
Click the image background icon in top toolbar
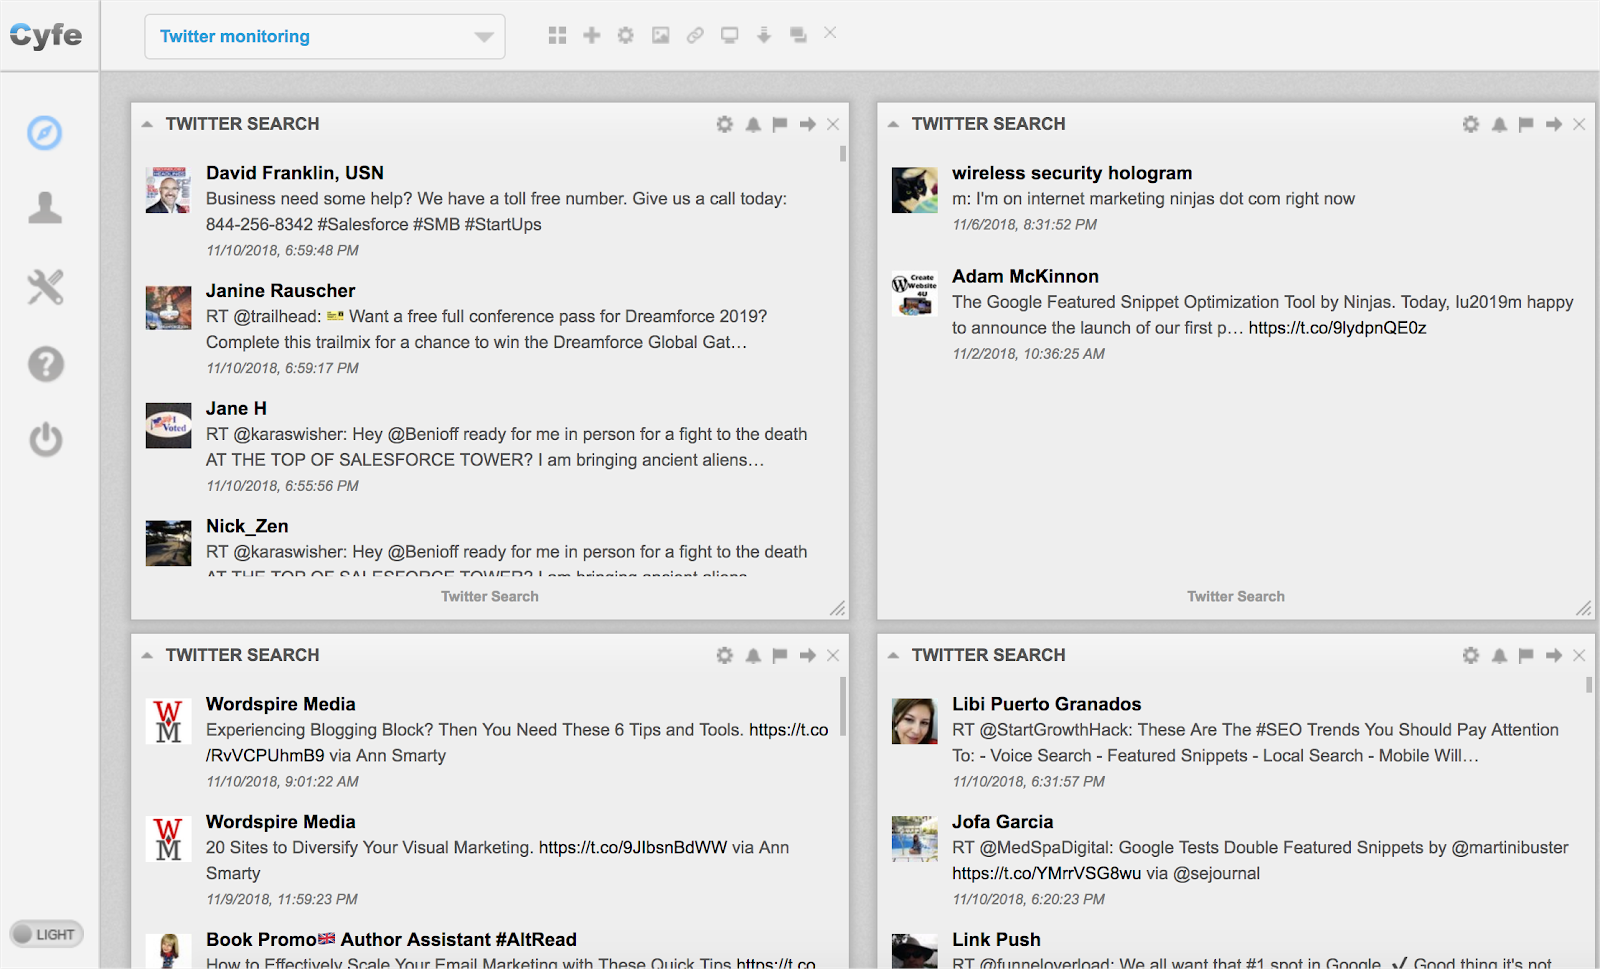click(661, 35)
